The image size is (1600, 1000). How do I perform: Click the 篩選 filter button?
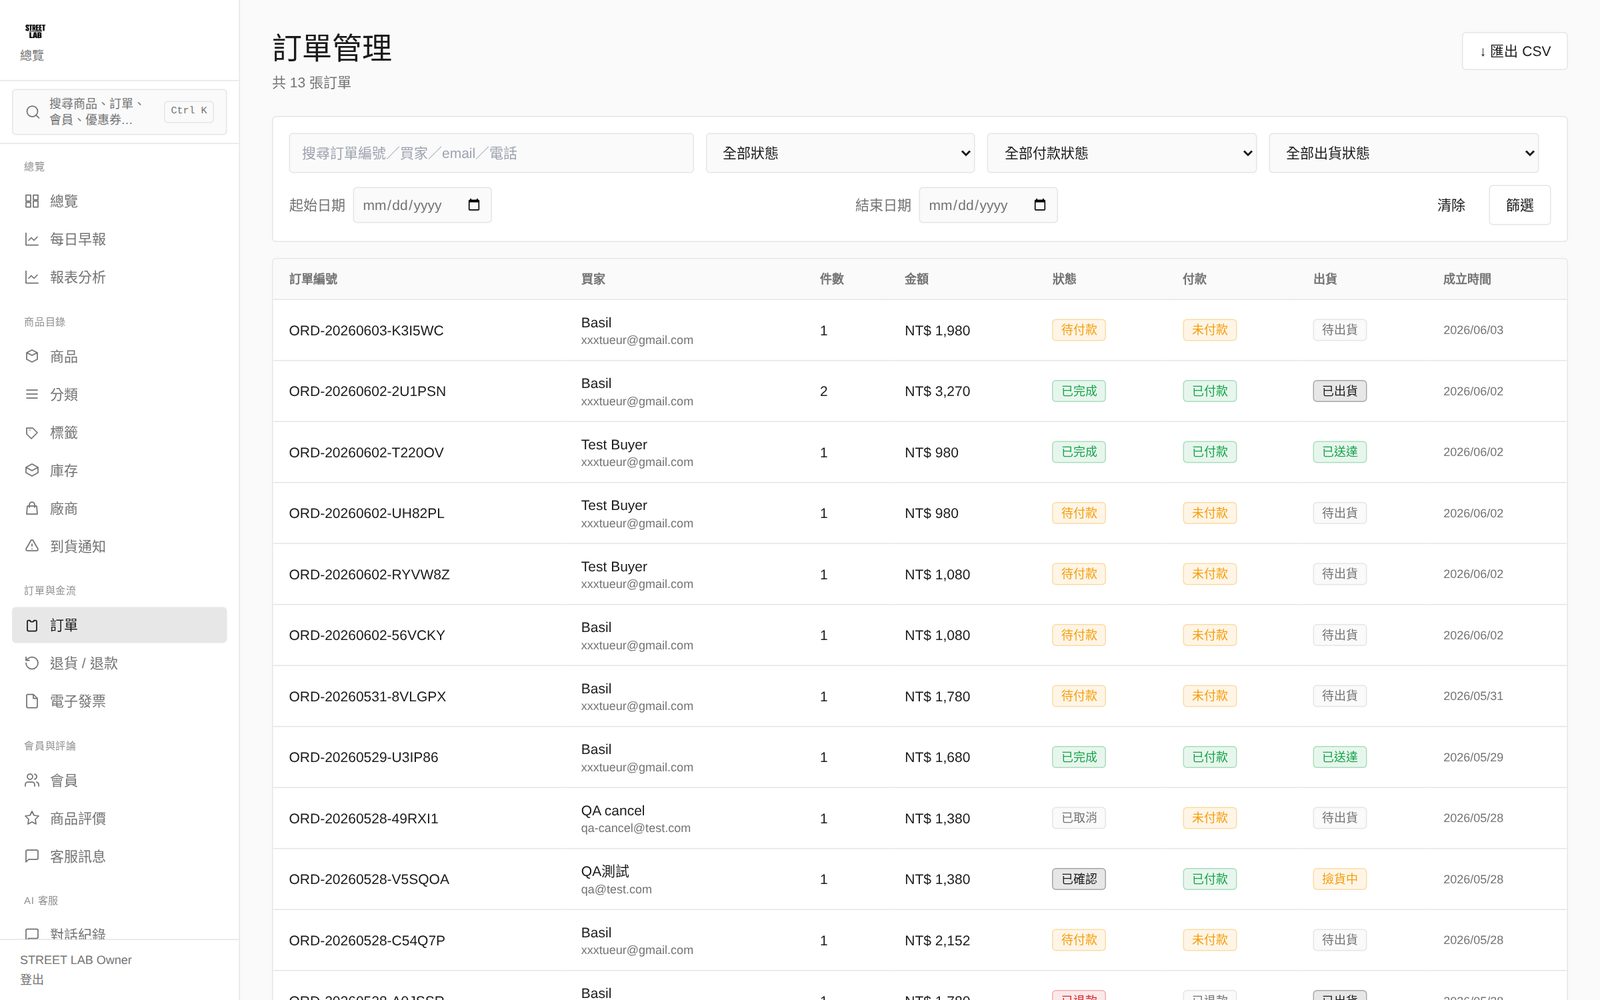(x=1519, y=205)
